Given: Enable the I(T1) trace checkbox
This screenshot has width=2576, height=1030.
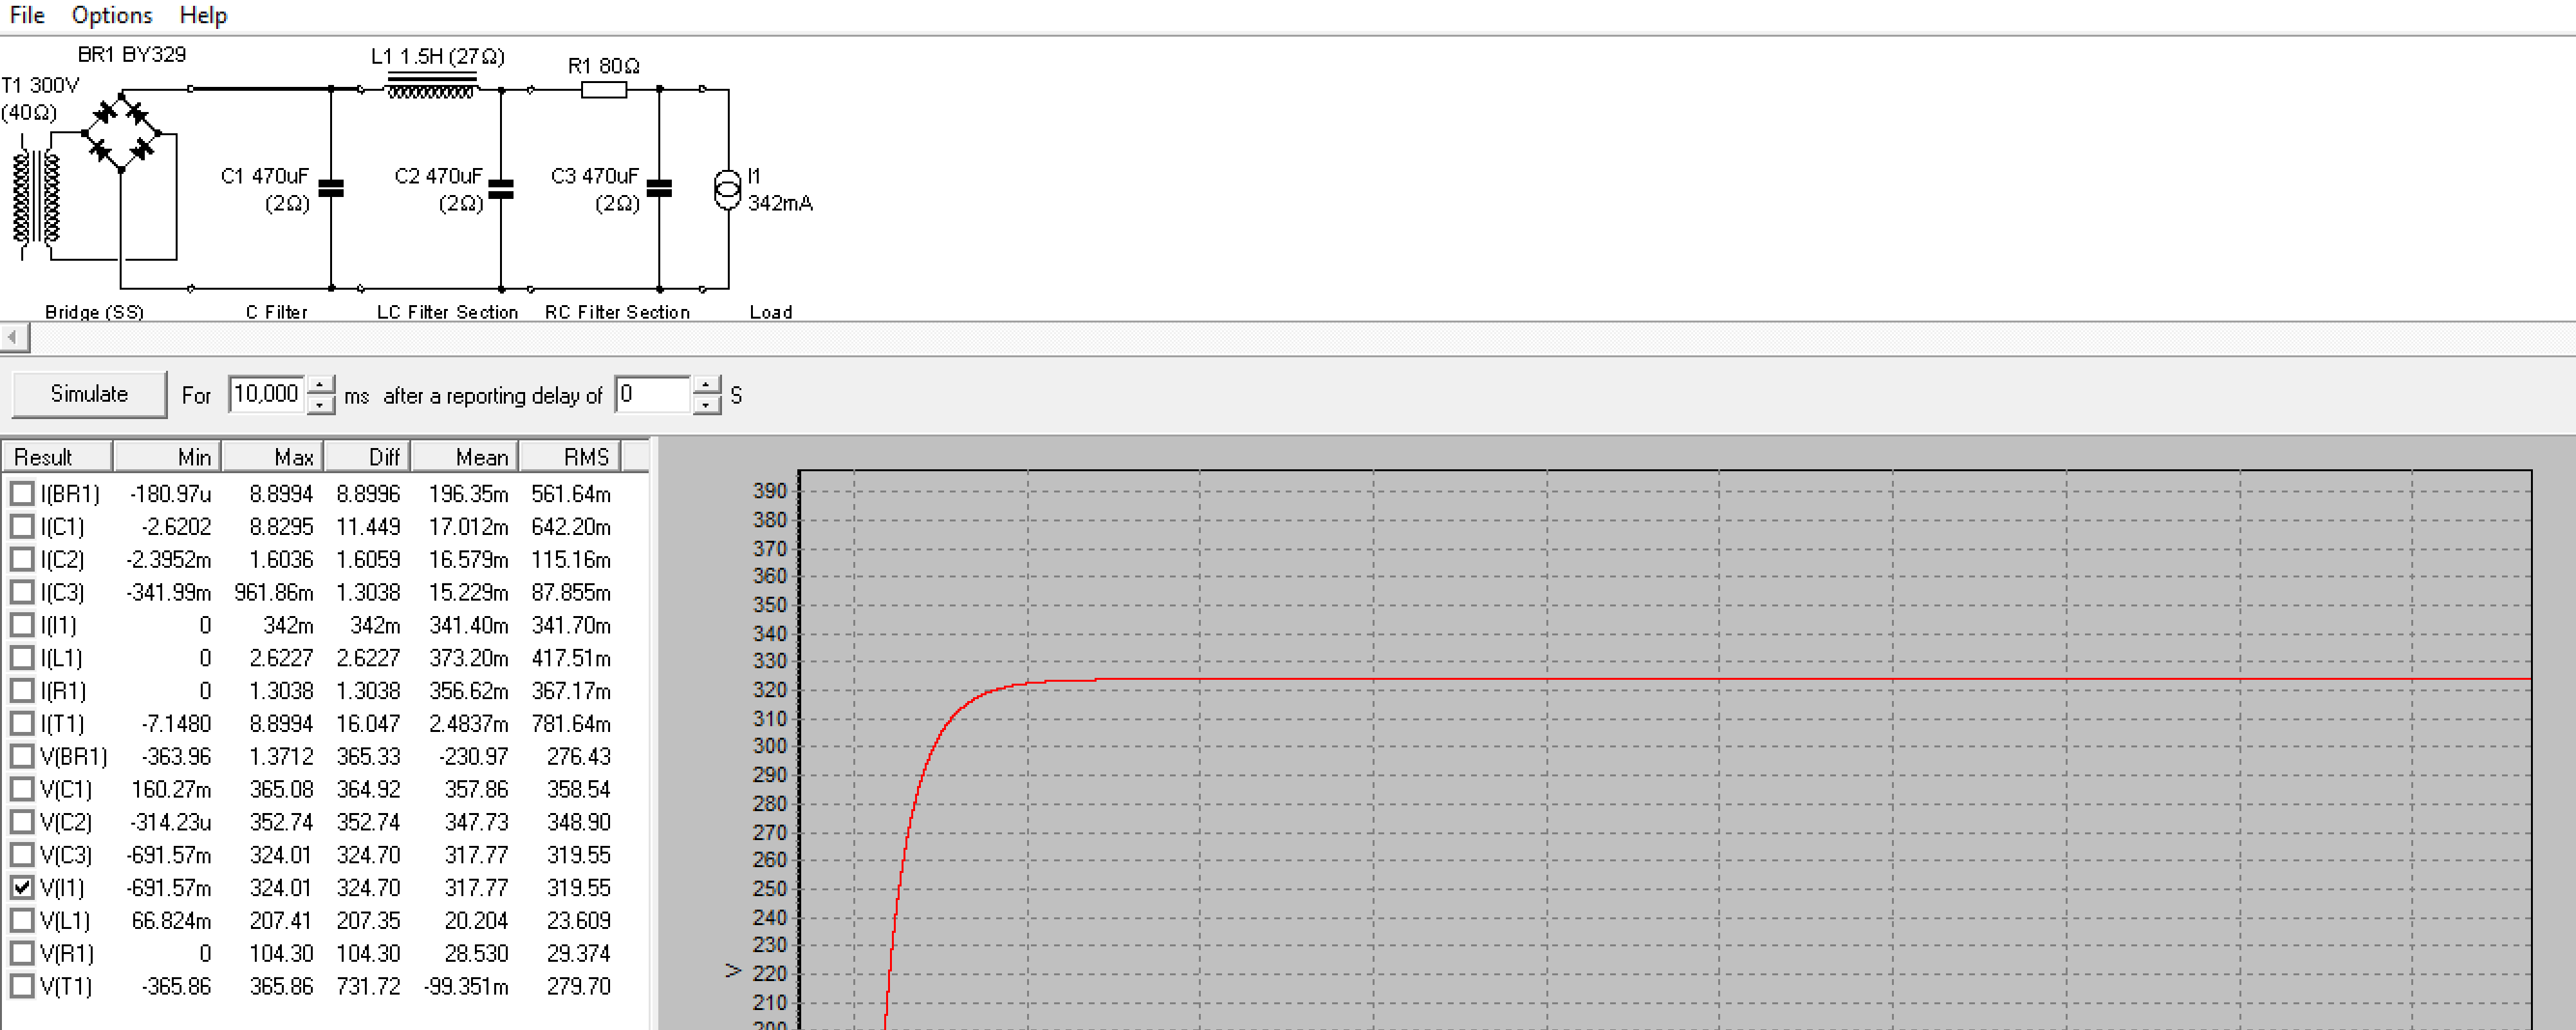Looking at the screenshot, I should pyautogui.click(x=22, y=724).
